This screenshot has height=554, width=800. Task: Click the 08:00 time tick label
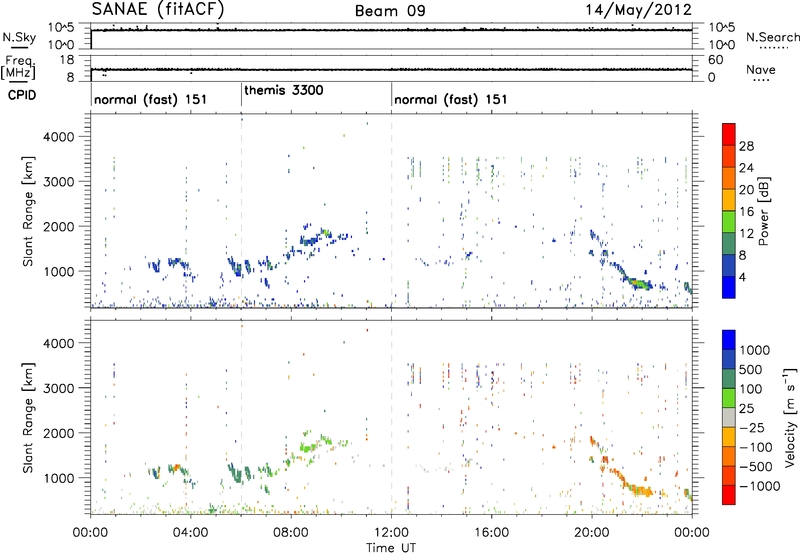290,533
